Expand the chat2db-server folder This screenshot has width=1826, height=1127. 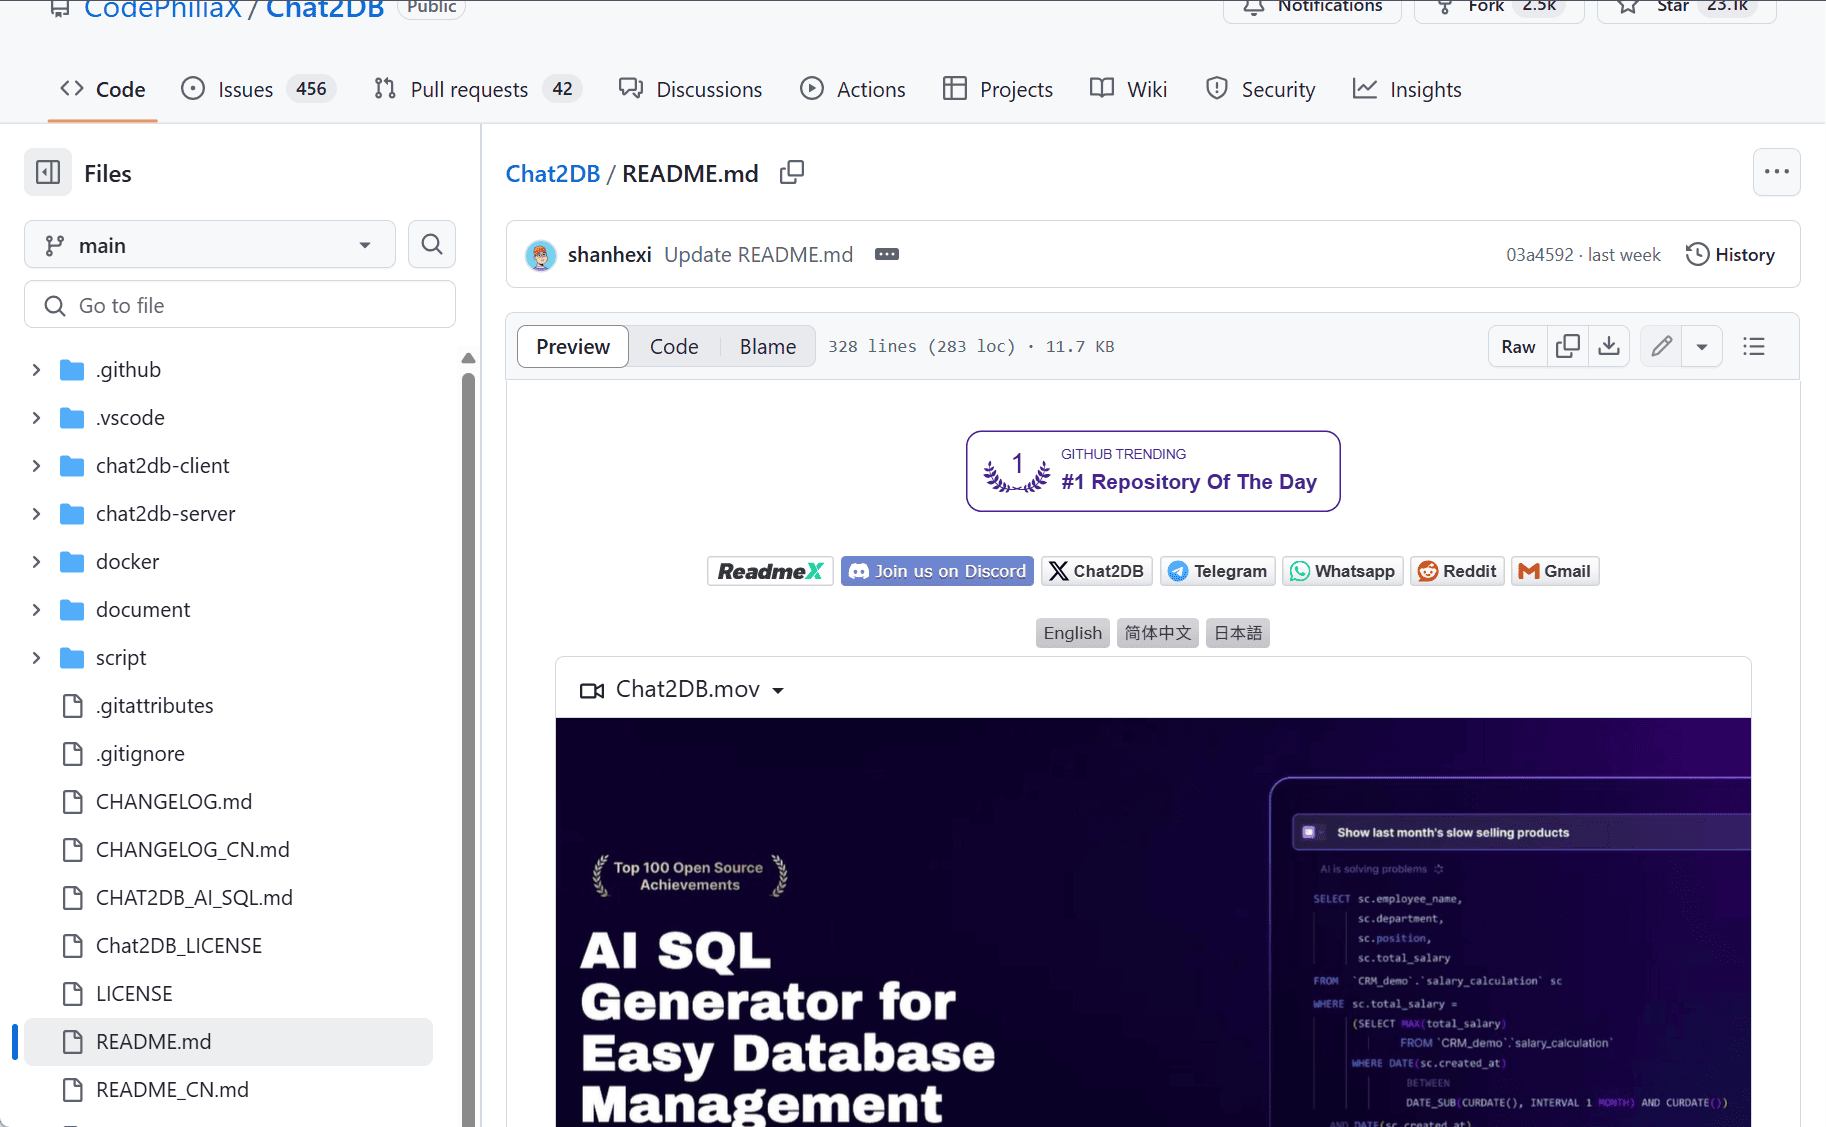36,514
